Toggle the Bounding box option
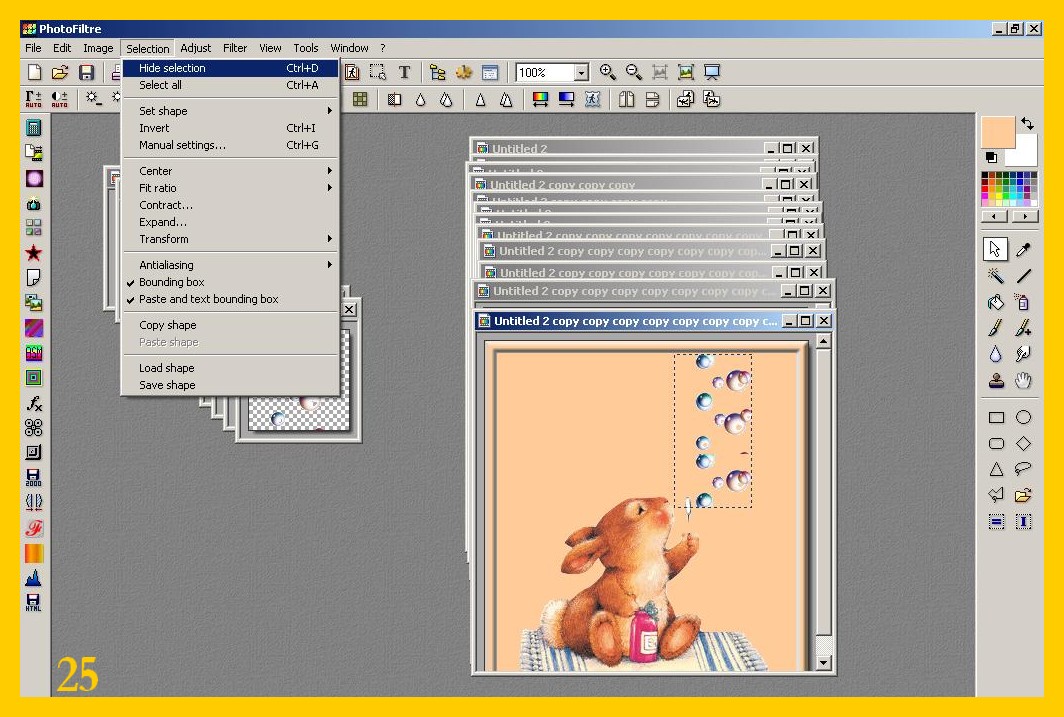Viewport: 1064px width, 717px height. tap(171, 282)
